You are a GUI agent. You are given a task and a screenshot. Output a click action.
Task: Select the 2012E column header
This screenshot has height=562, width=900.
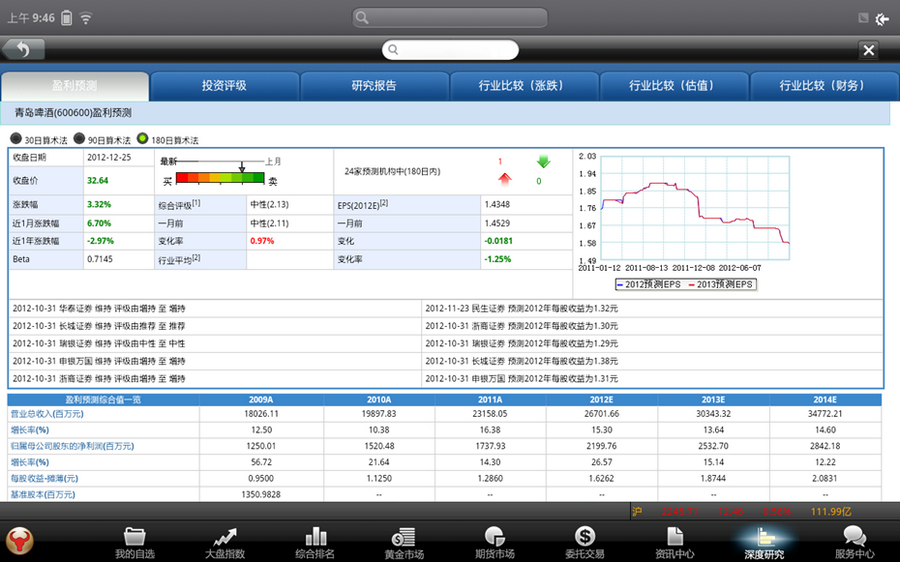[602, 400]
